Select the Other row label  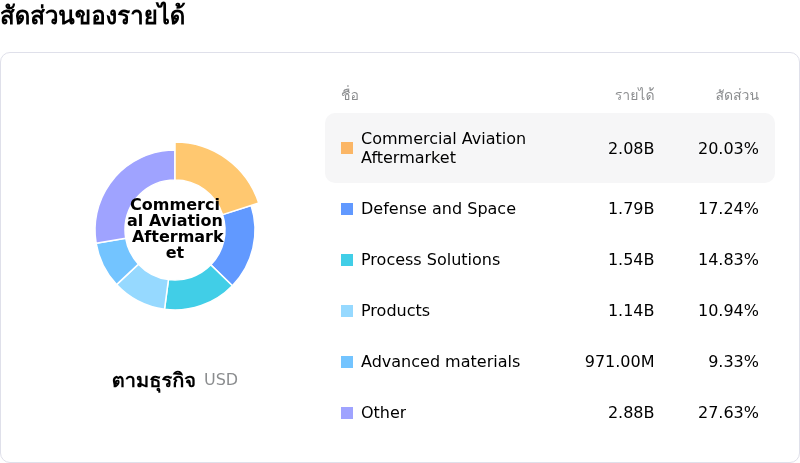(x=383, y=413)
